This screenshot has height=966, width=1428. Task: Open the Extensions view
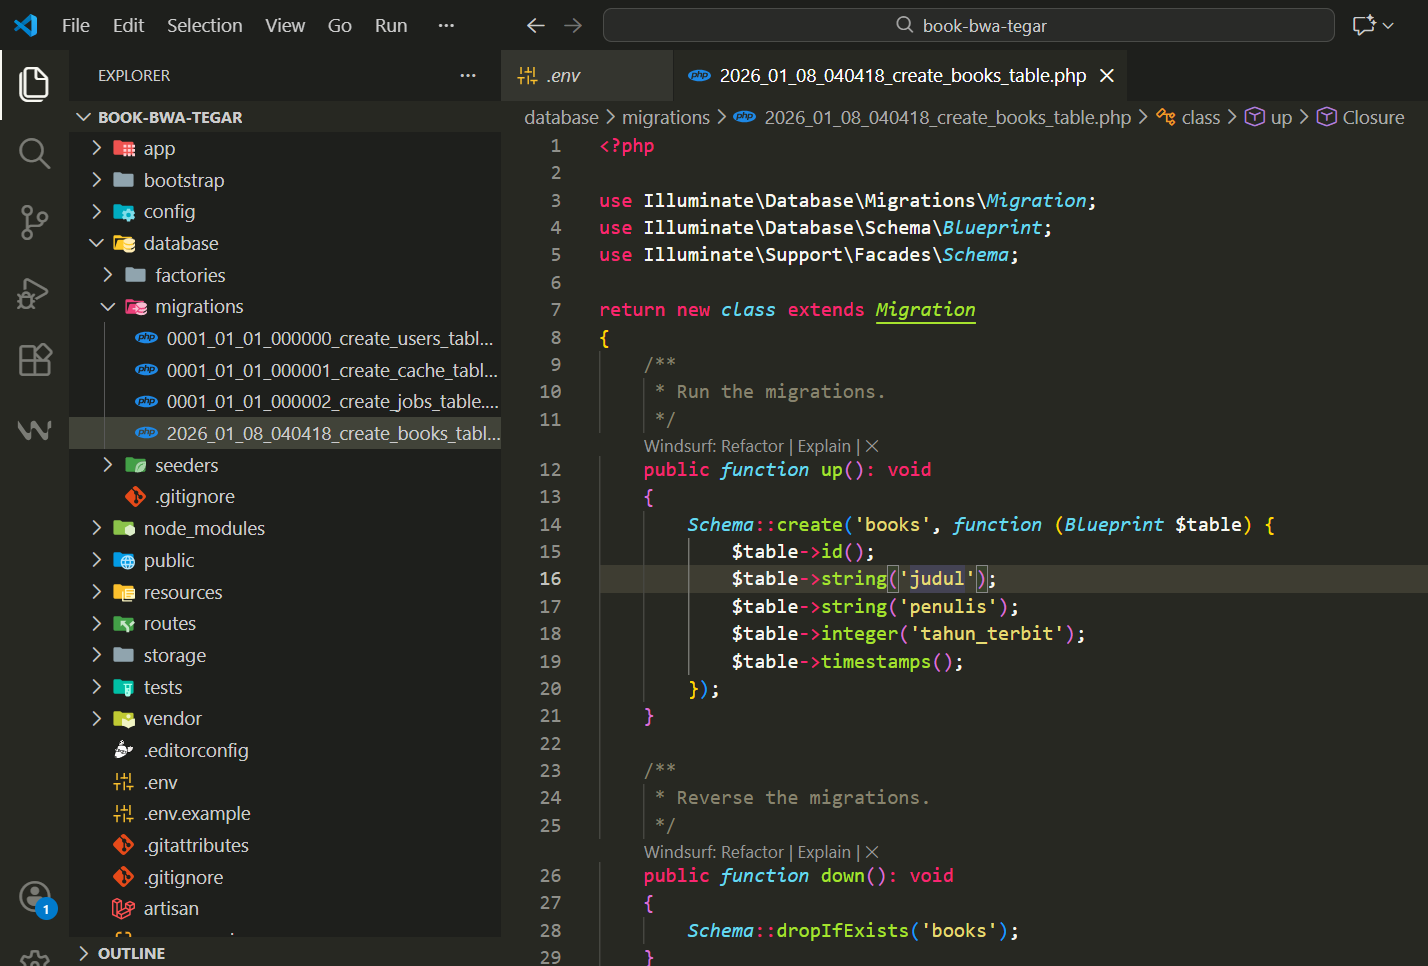pos(34,360)
